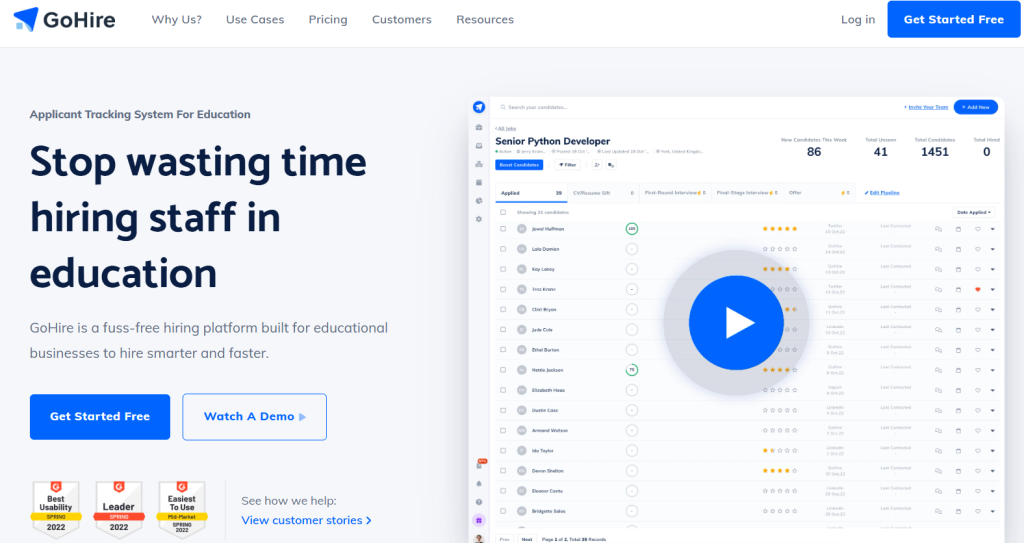Screen dimensions: 1024x543
Task: Open the settings gear icon in preview sidebar
Action: tap(479, 219)
